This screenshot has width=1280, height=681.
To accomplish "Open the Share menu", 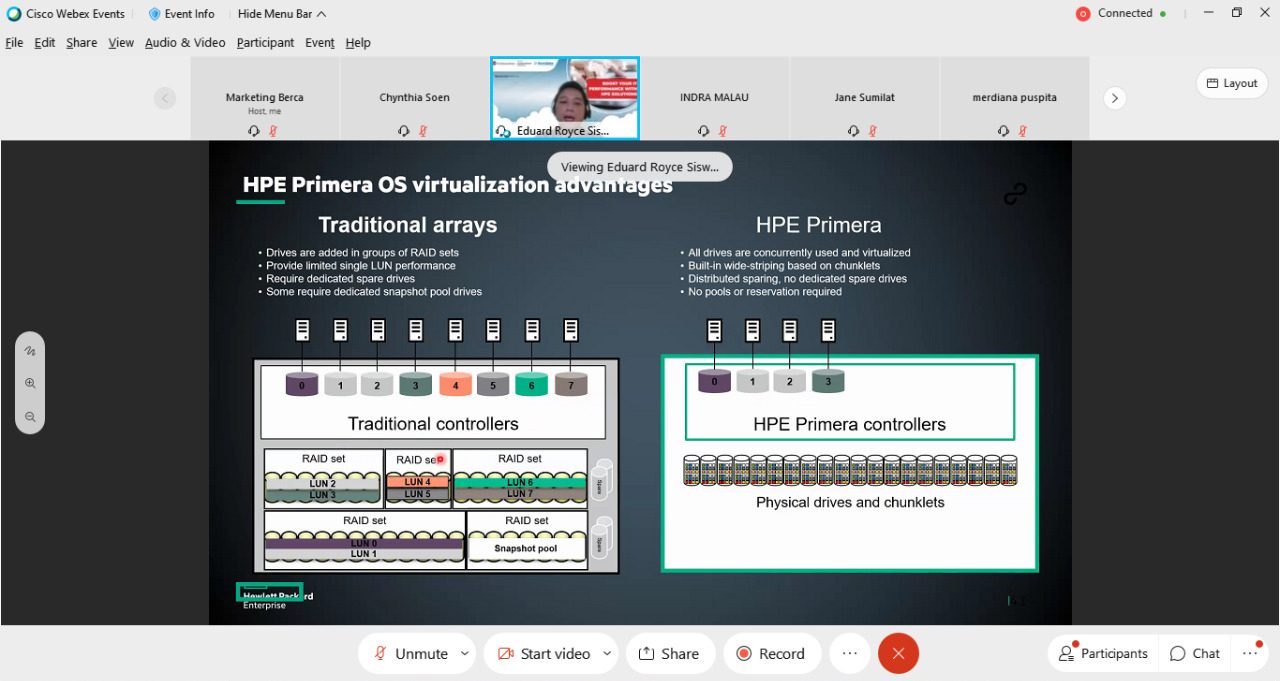I will click(82, 43).
